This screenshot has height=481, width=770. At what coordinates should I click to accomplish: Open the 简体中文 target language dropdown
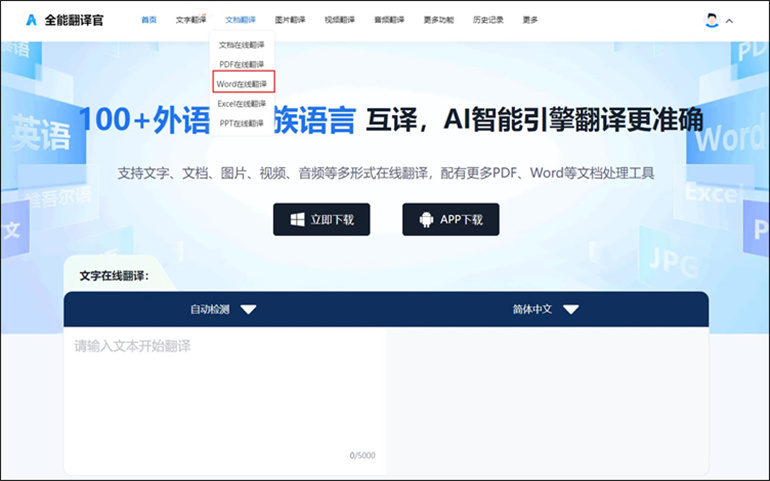point(546,310)
